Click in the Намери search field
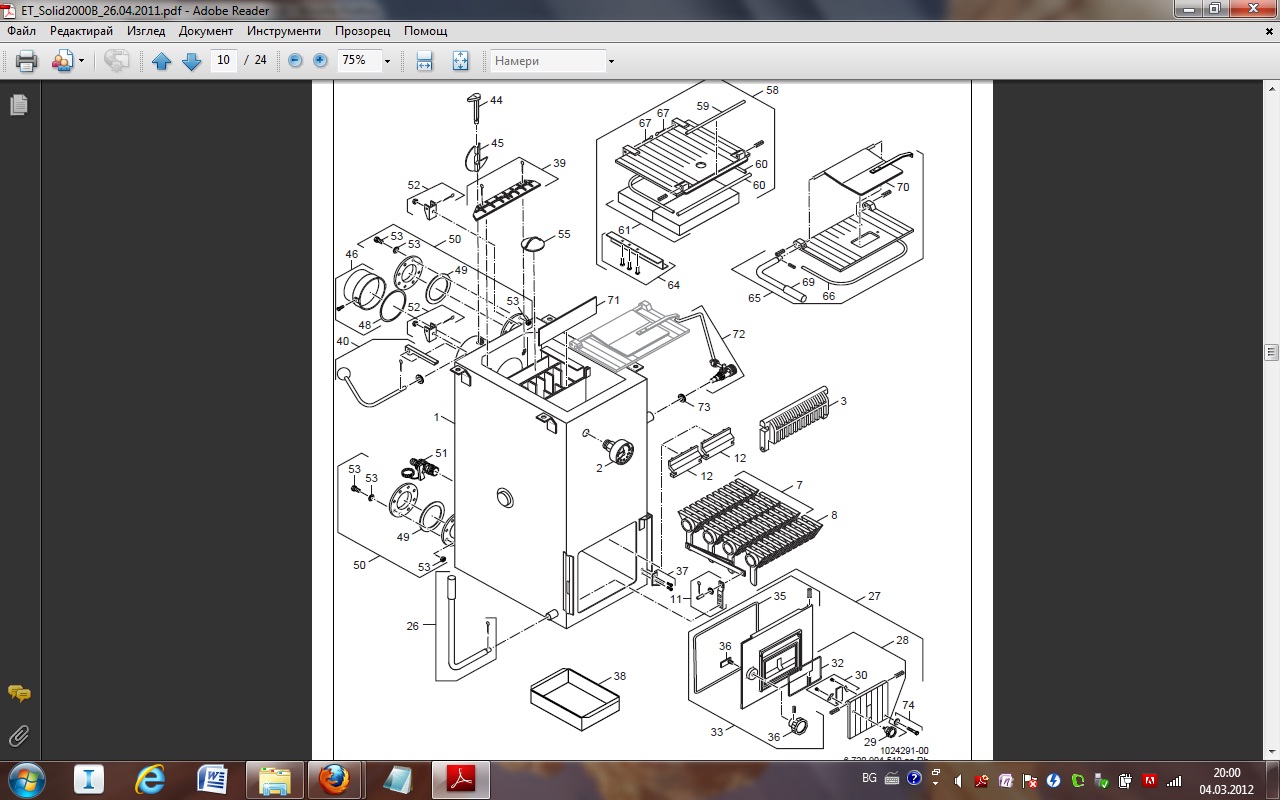 coord(547,61)
